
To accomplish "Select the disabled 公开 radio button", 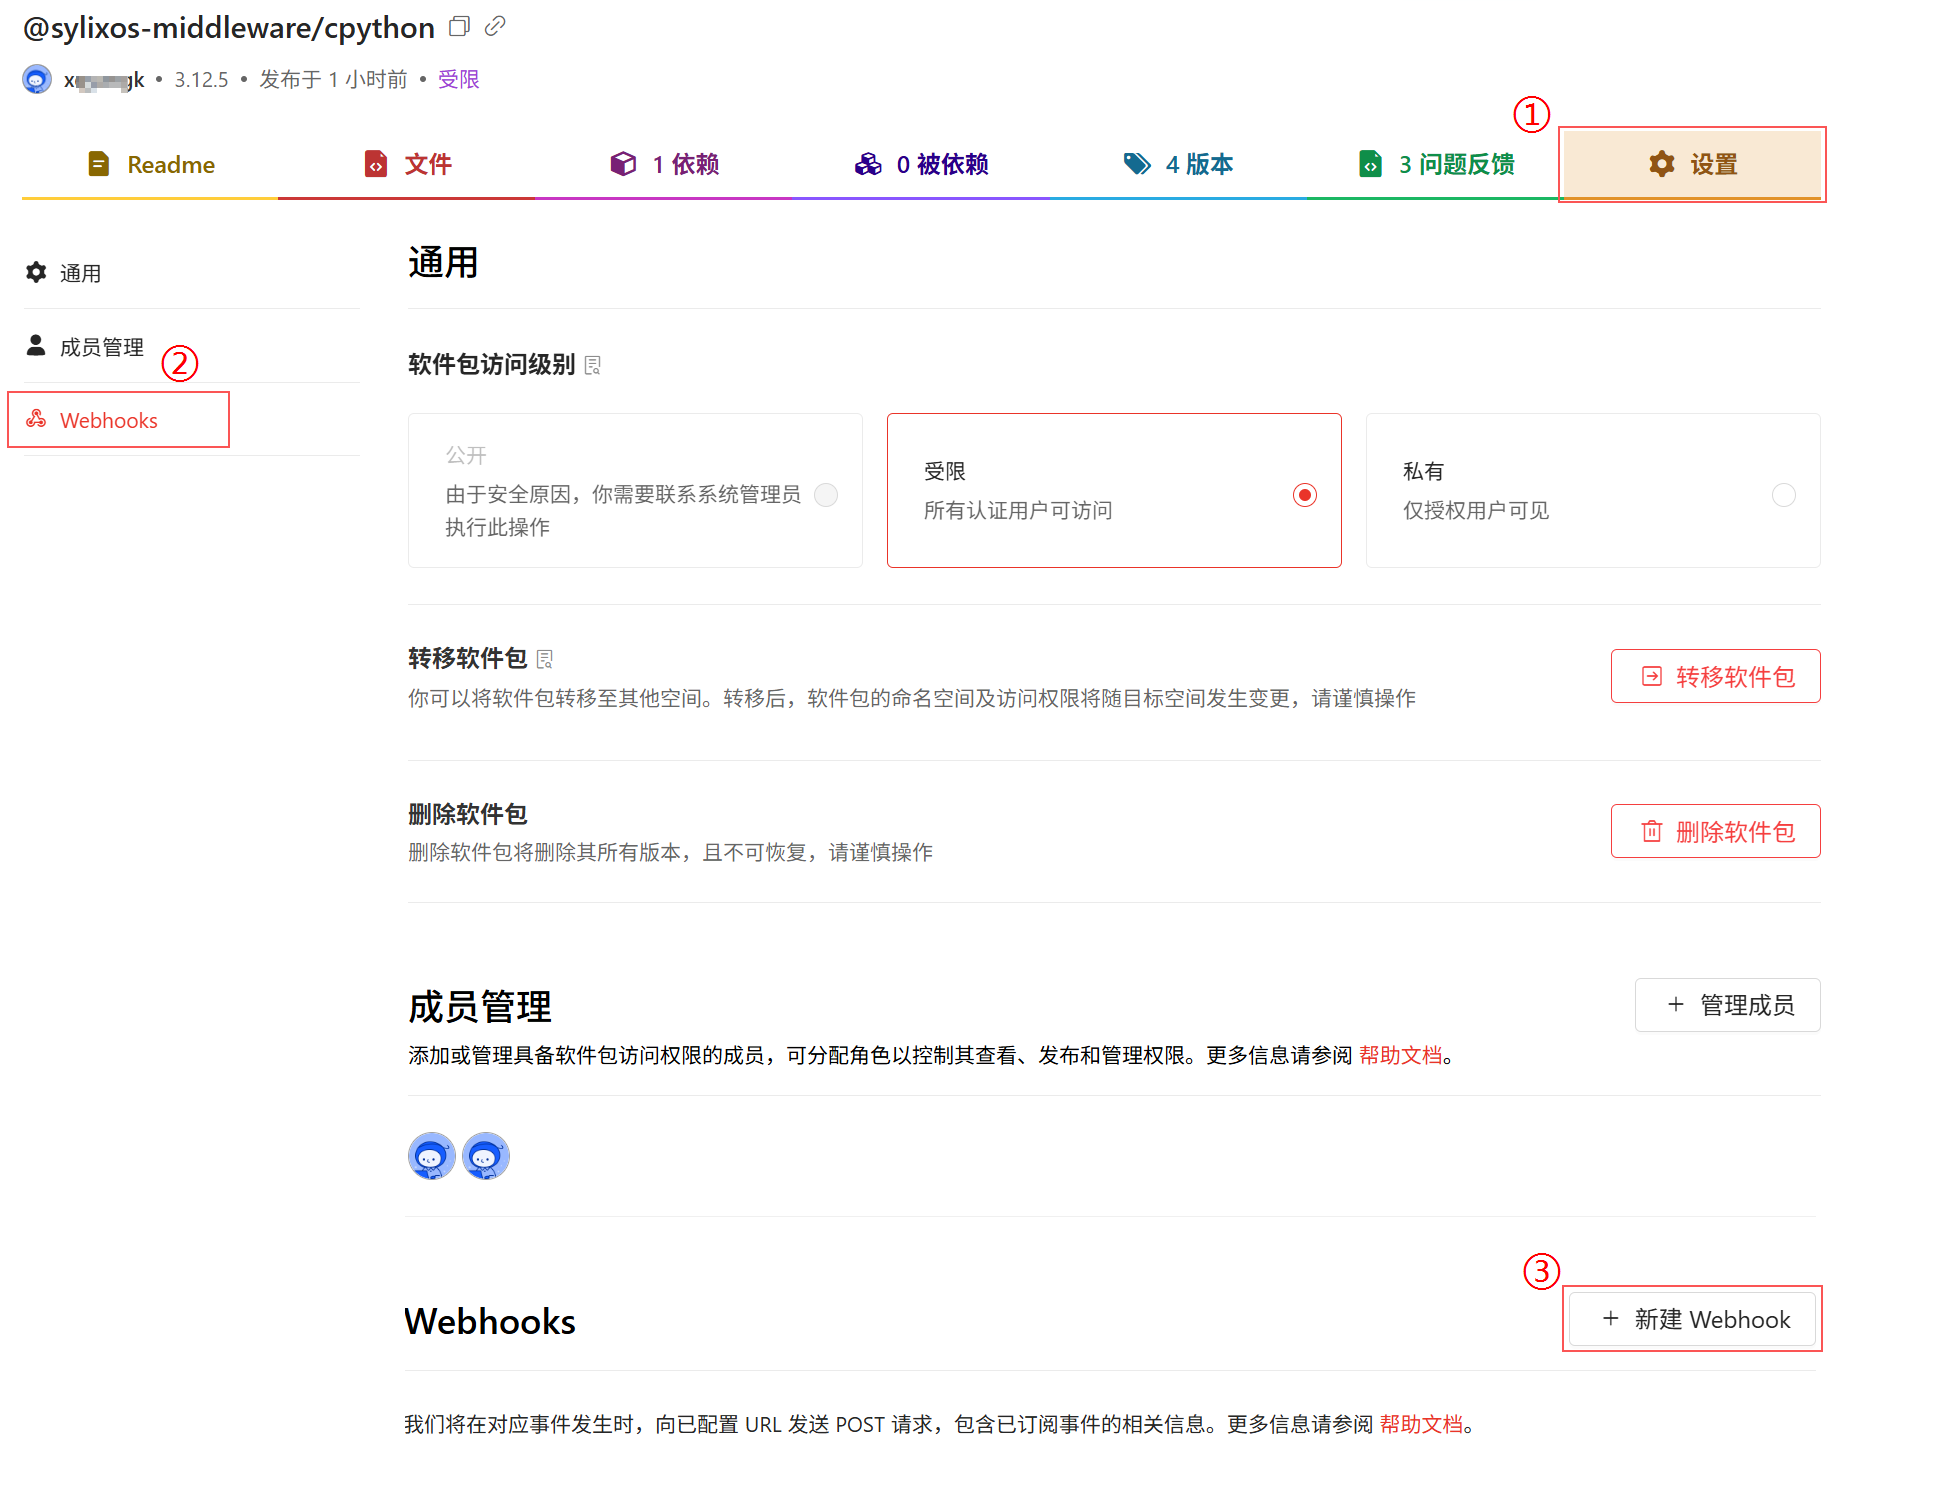I will 826,495.
